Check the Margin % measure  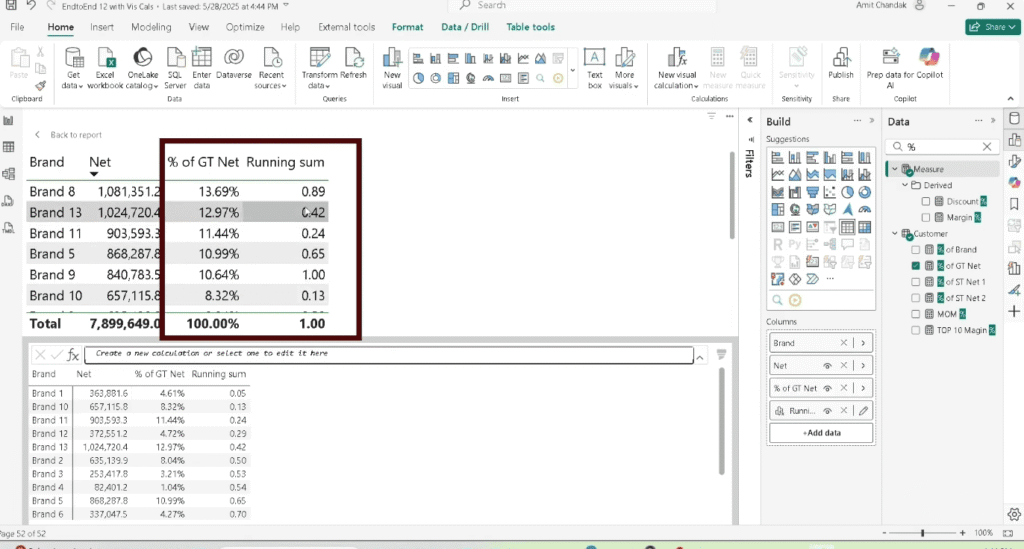point(925,217)
